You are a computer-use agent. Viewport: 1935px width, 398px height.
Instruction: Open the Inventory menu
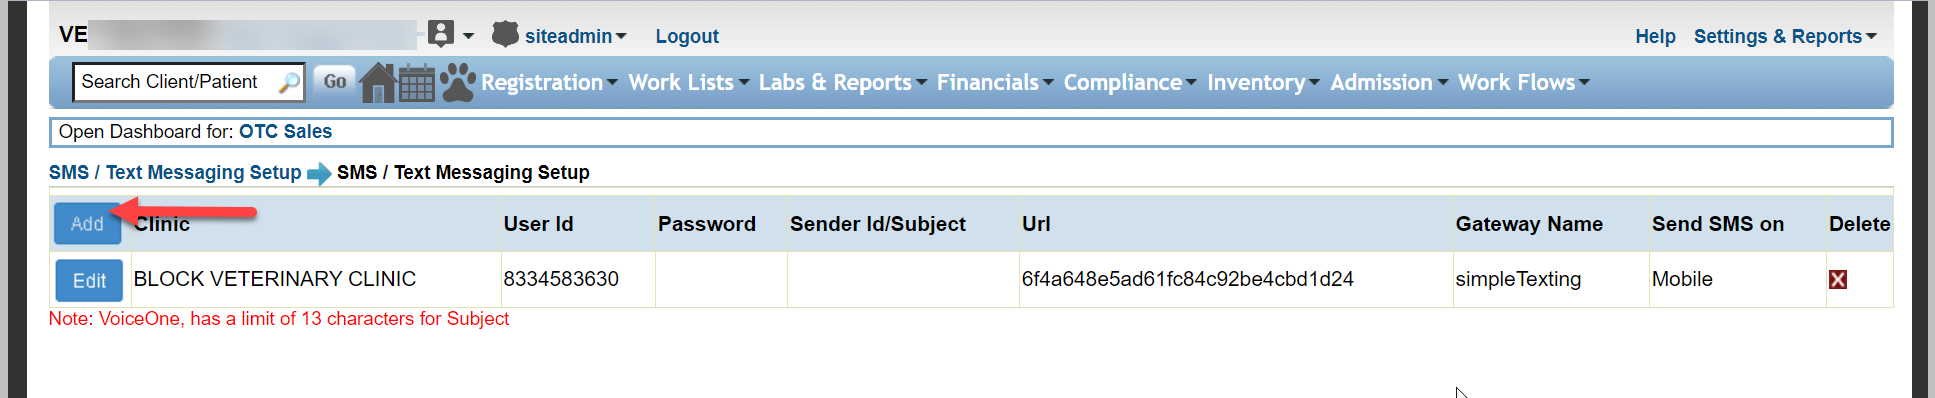click(1263, 83)
